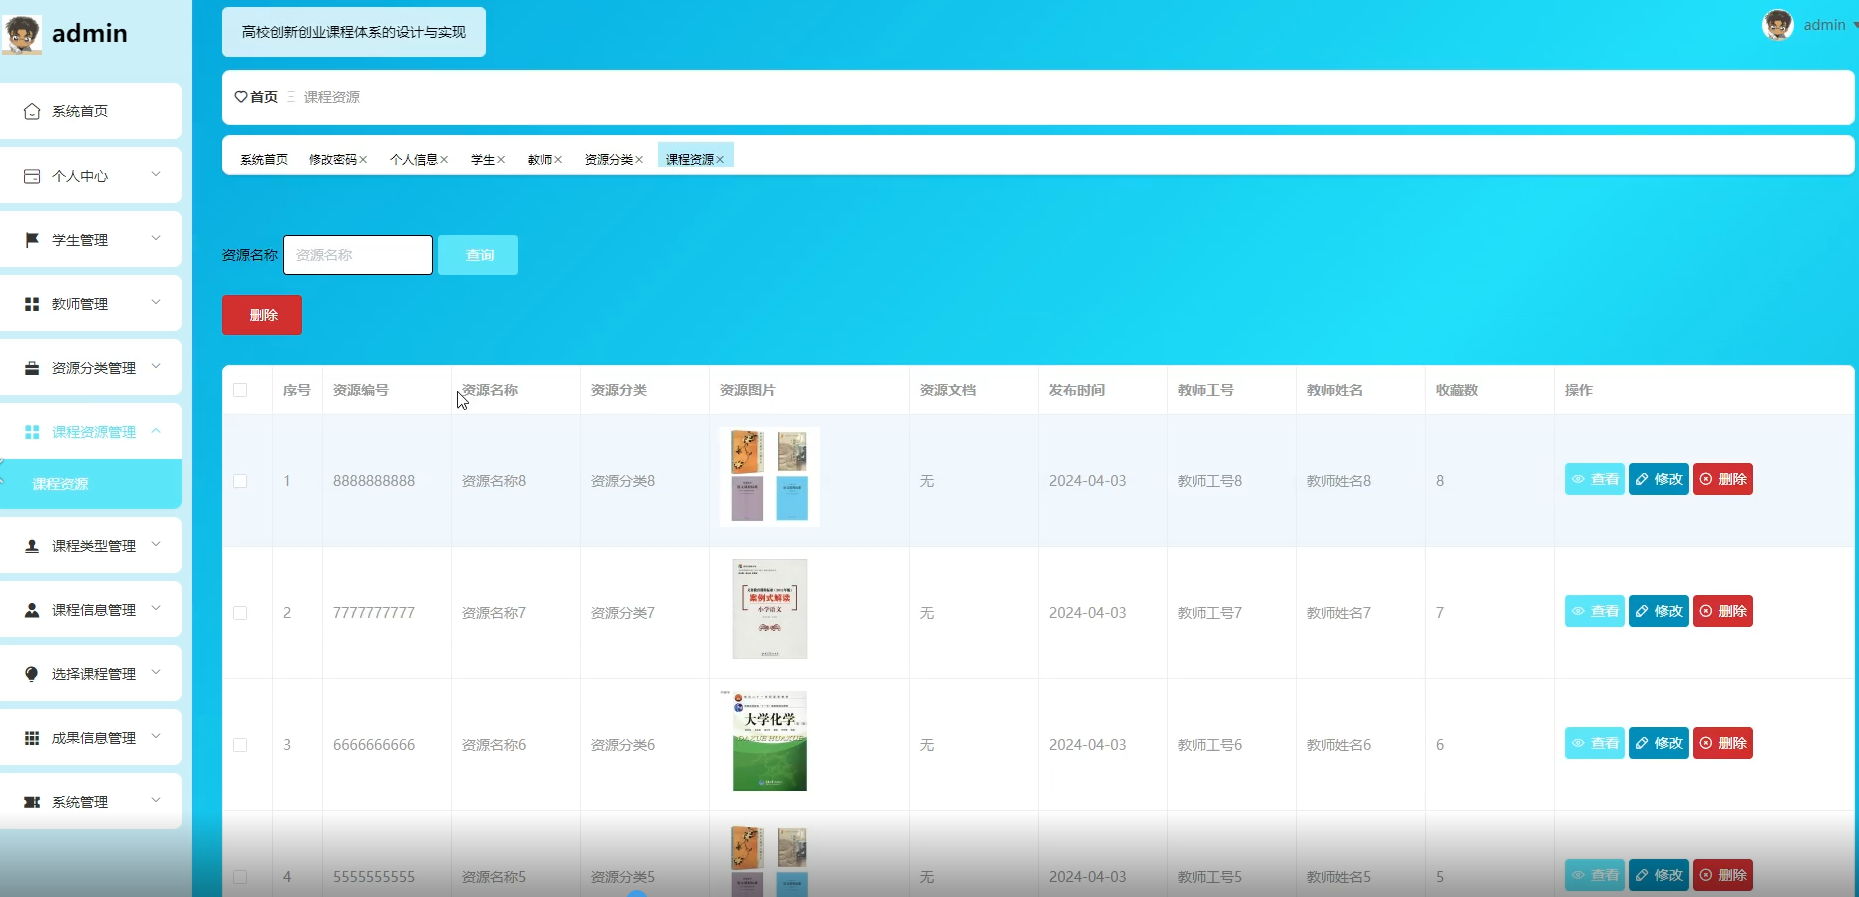This screenshot has width=1859, height=897.
Task: Check the row with 5555555555
Action: (x=240, y=877)
